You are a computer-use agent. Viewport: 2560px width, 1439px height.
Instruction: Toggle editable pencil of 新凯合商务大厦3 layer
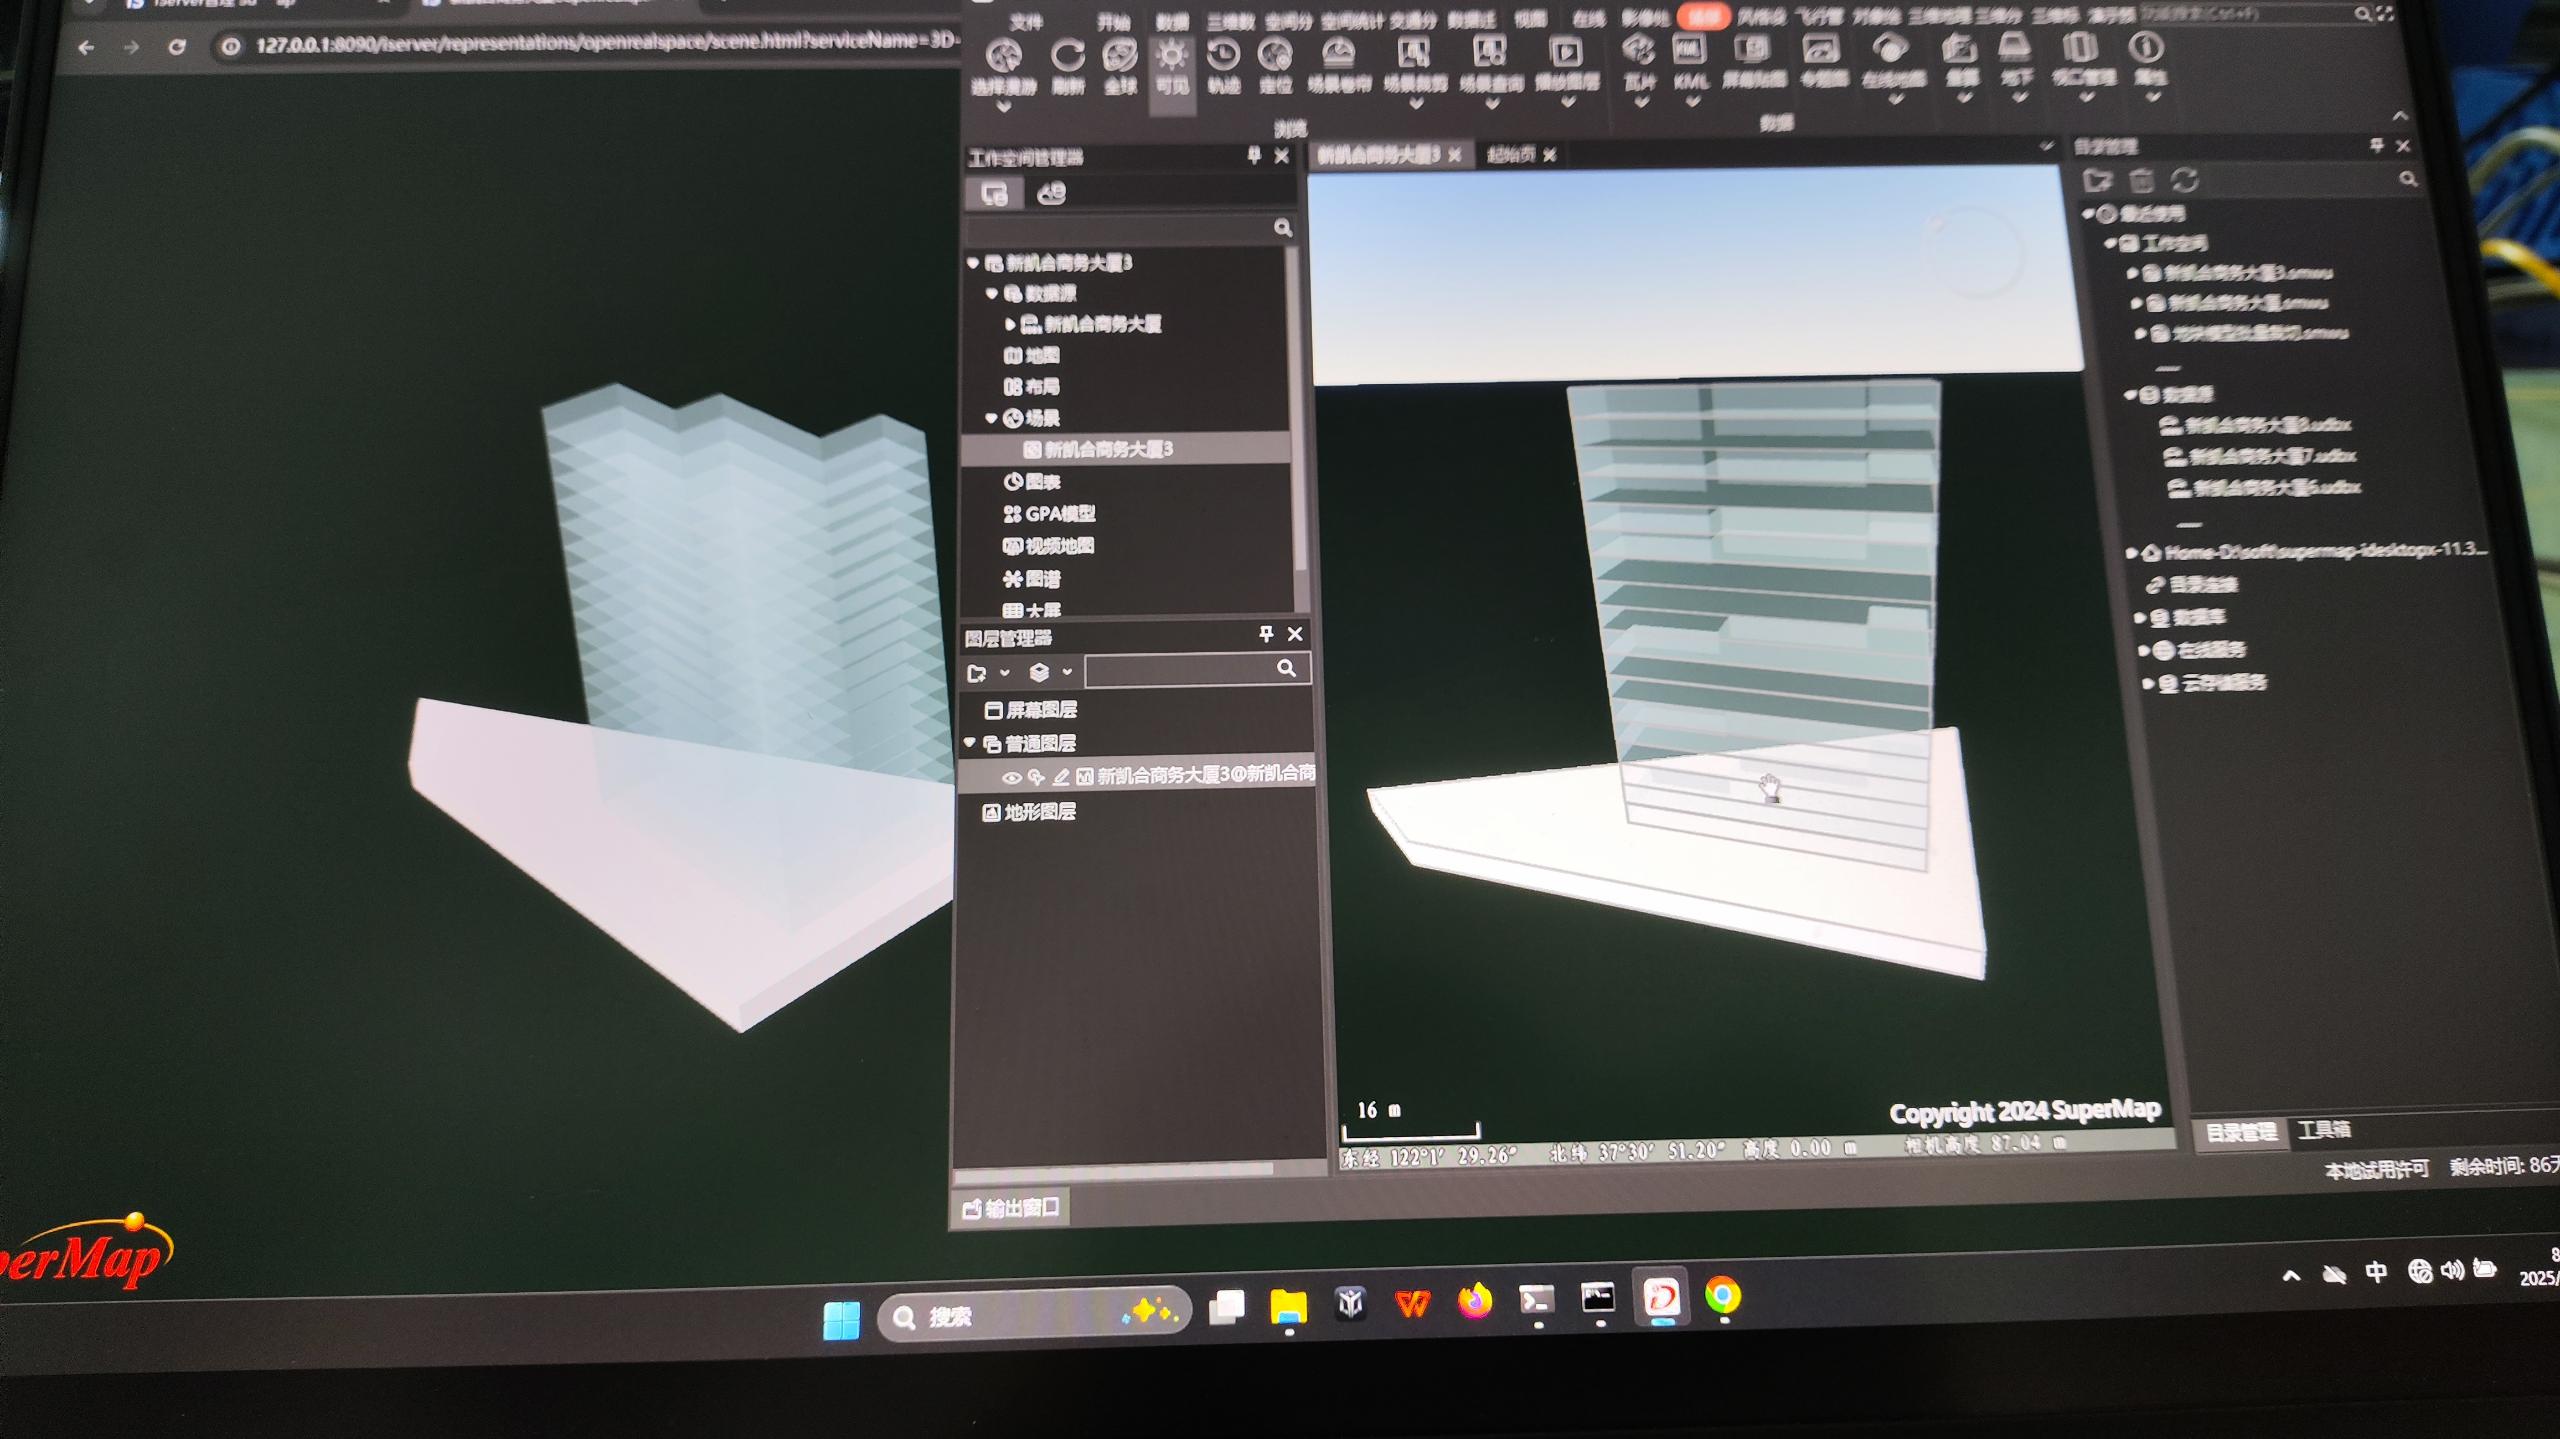1061,777
